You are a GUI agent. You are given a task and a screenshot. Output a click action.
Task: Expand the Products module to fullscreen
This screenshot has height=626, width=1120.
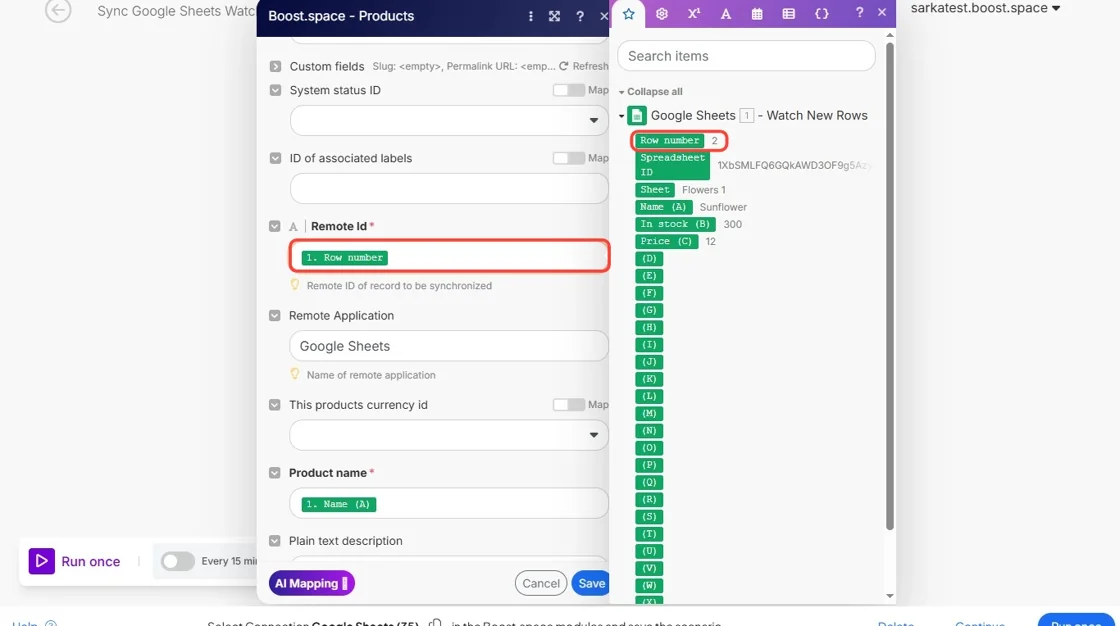tap(554, 16)
